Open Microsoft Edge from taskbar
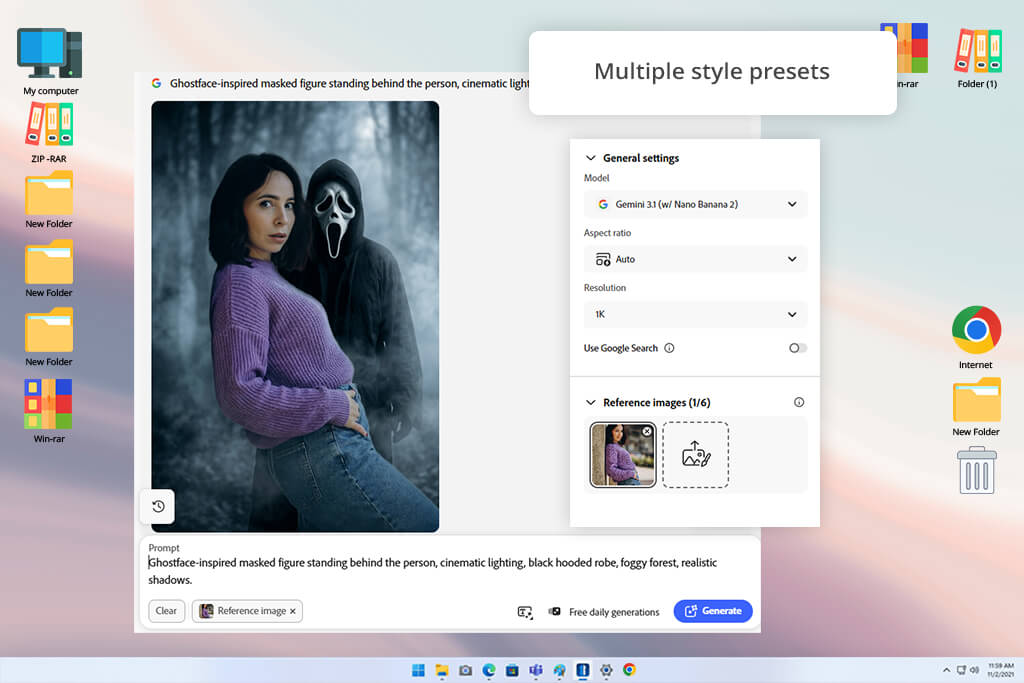 point(489,670)
